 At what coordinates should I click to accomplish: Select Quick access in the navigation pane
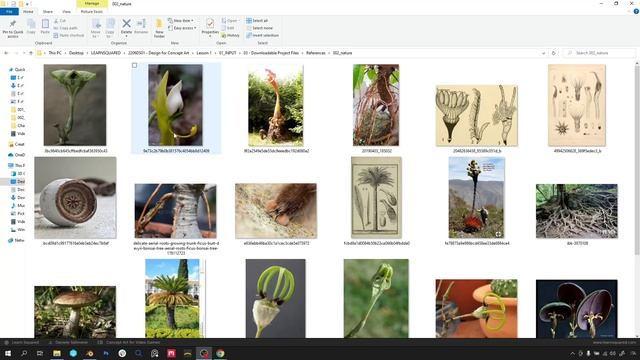point(17,69)
